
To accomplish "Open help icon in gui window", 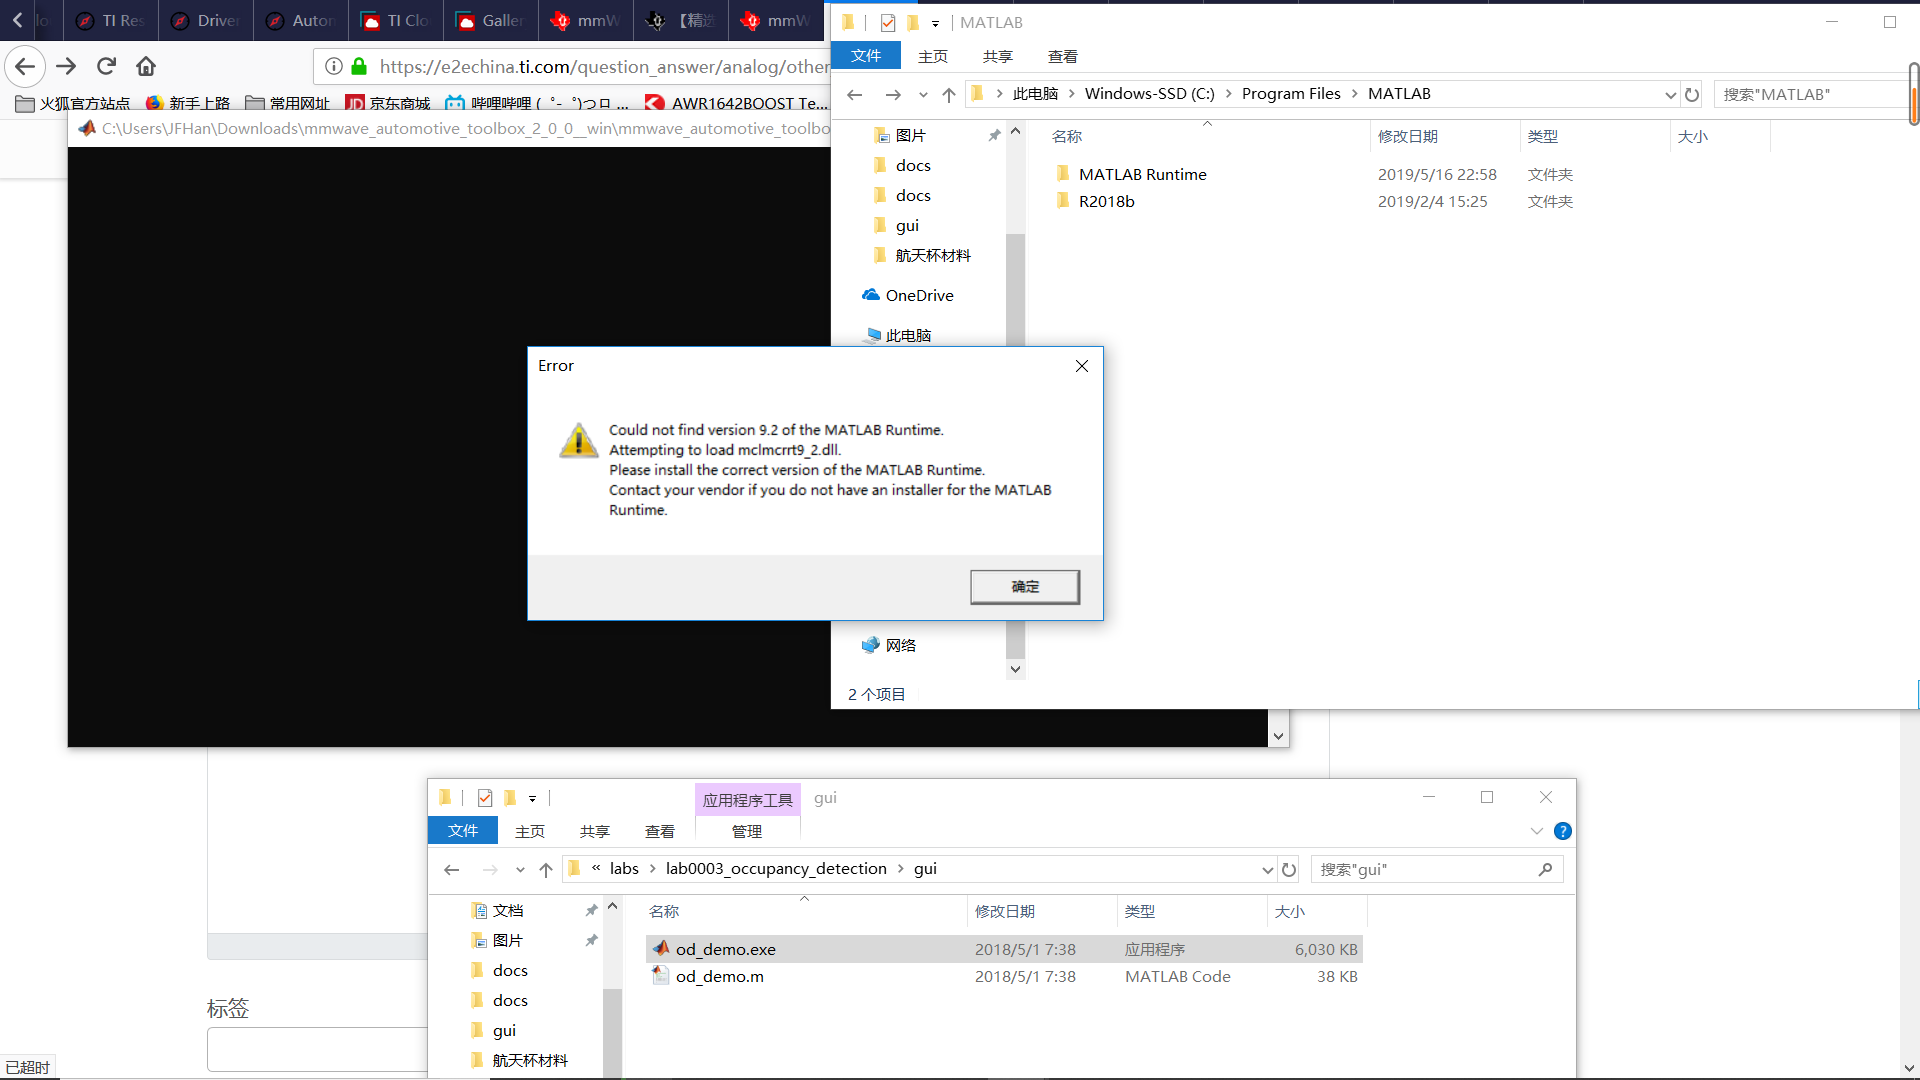I will click(1563, 831).
